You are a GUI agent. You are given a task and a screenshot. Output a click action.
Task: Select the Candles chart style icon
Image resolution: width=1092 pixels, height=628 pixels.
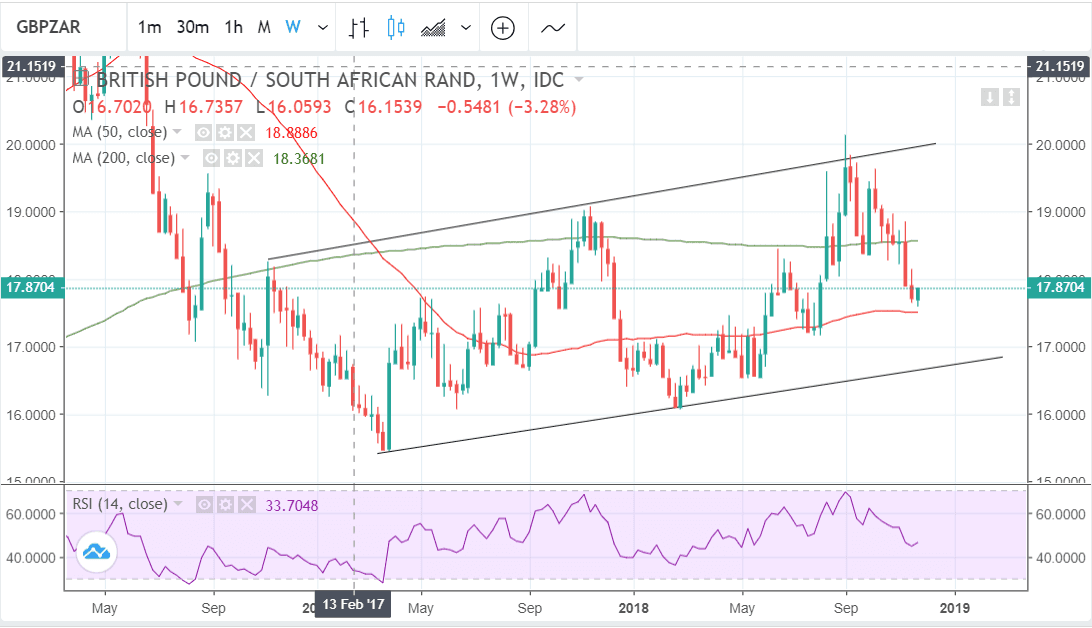point(395,28)
